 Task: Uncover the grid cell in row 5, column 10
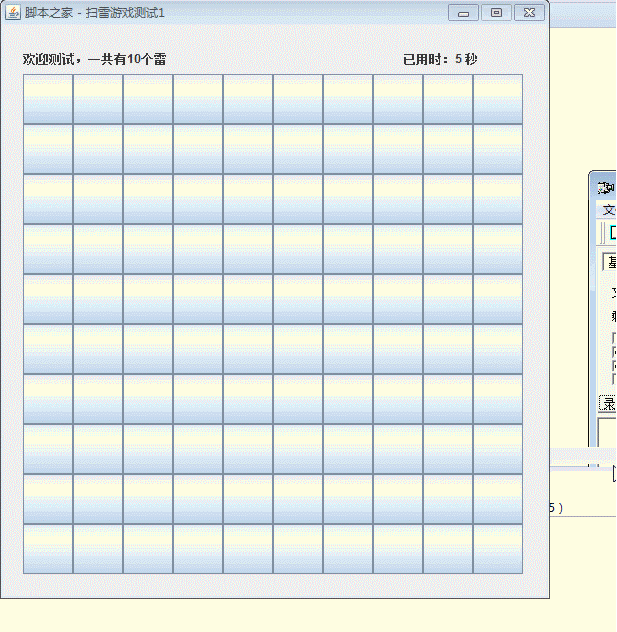(x=498, y=299)
